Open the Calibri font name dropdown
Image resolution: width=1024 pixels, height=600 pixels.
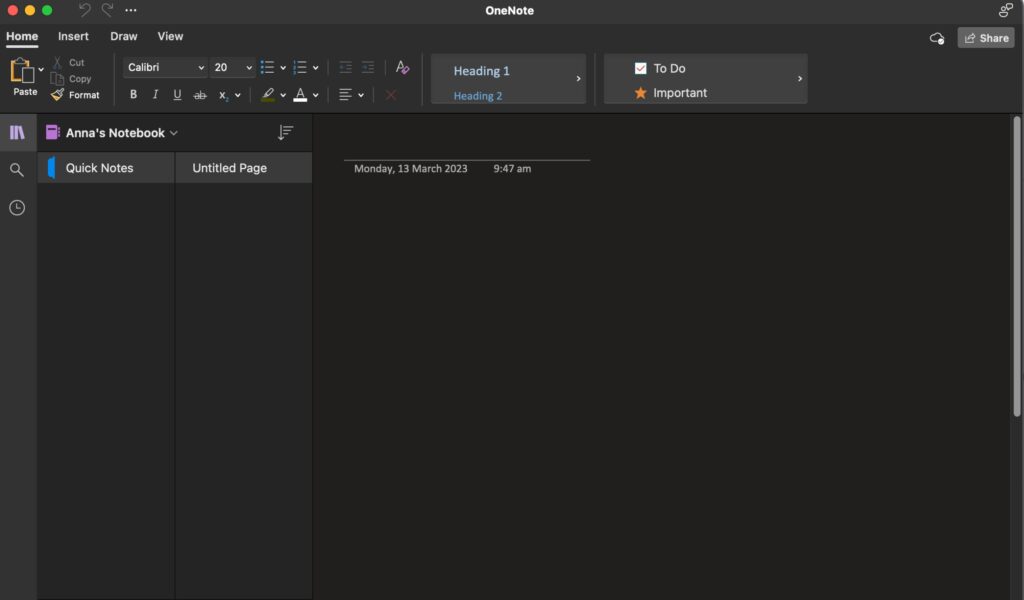(165, 67)
